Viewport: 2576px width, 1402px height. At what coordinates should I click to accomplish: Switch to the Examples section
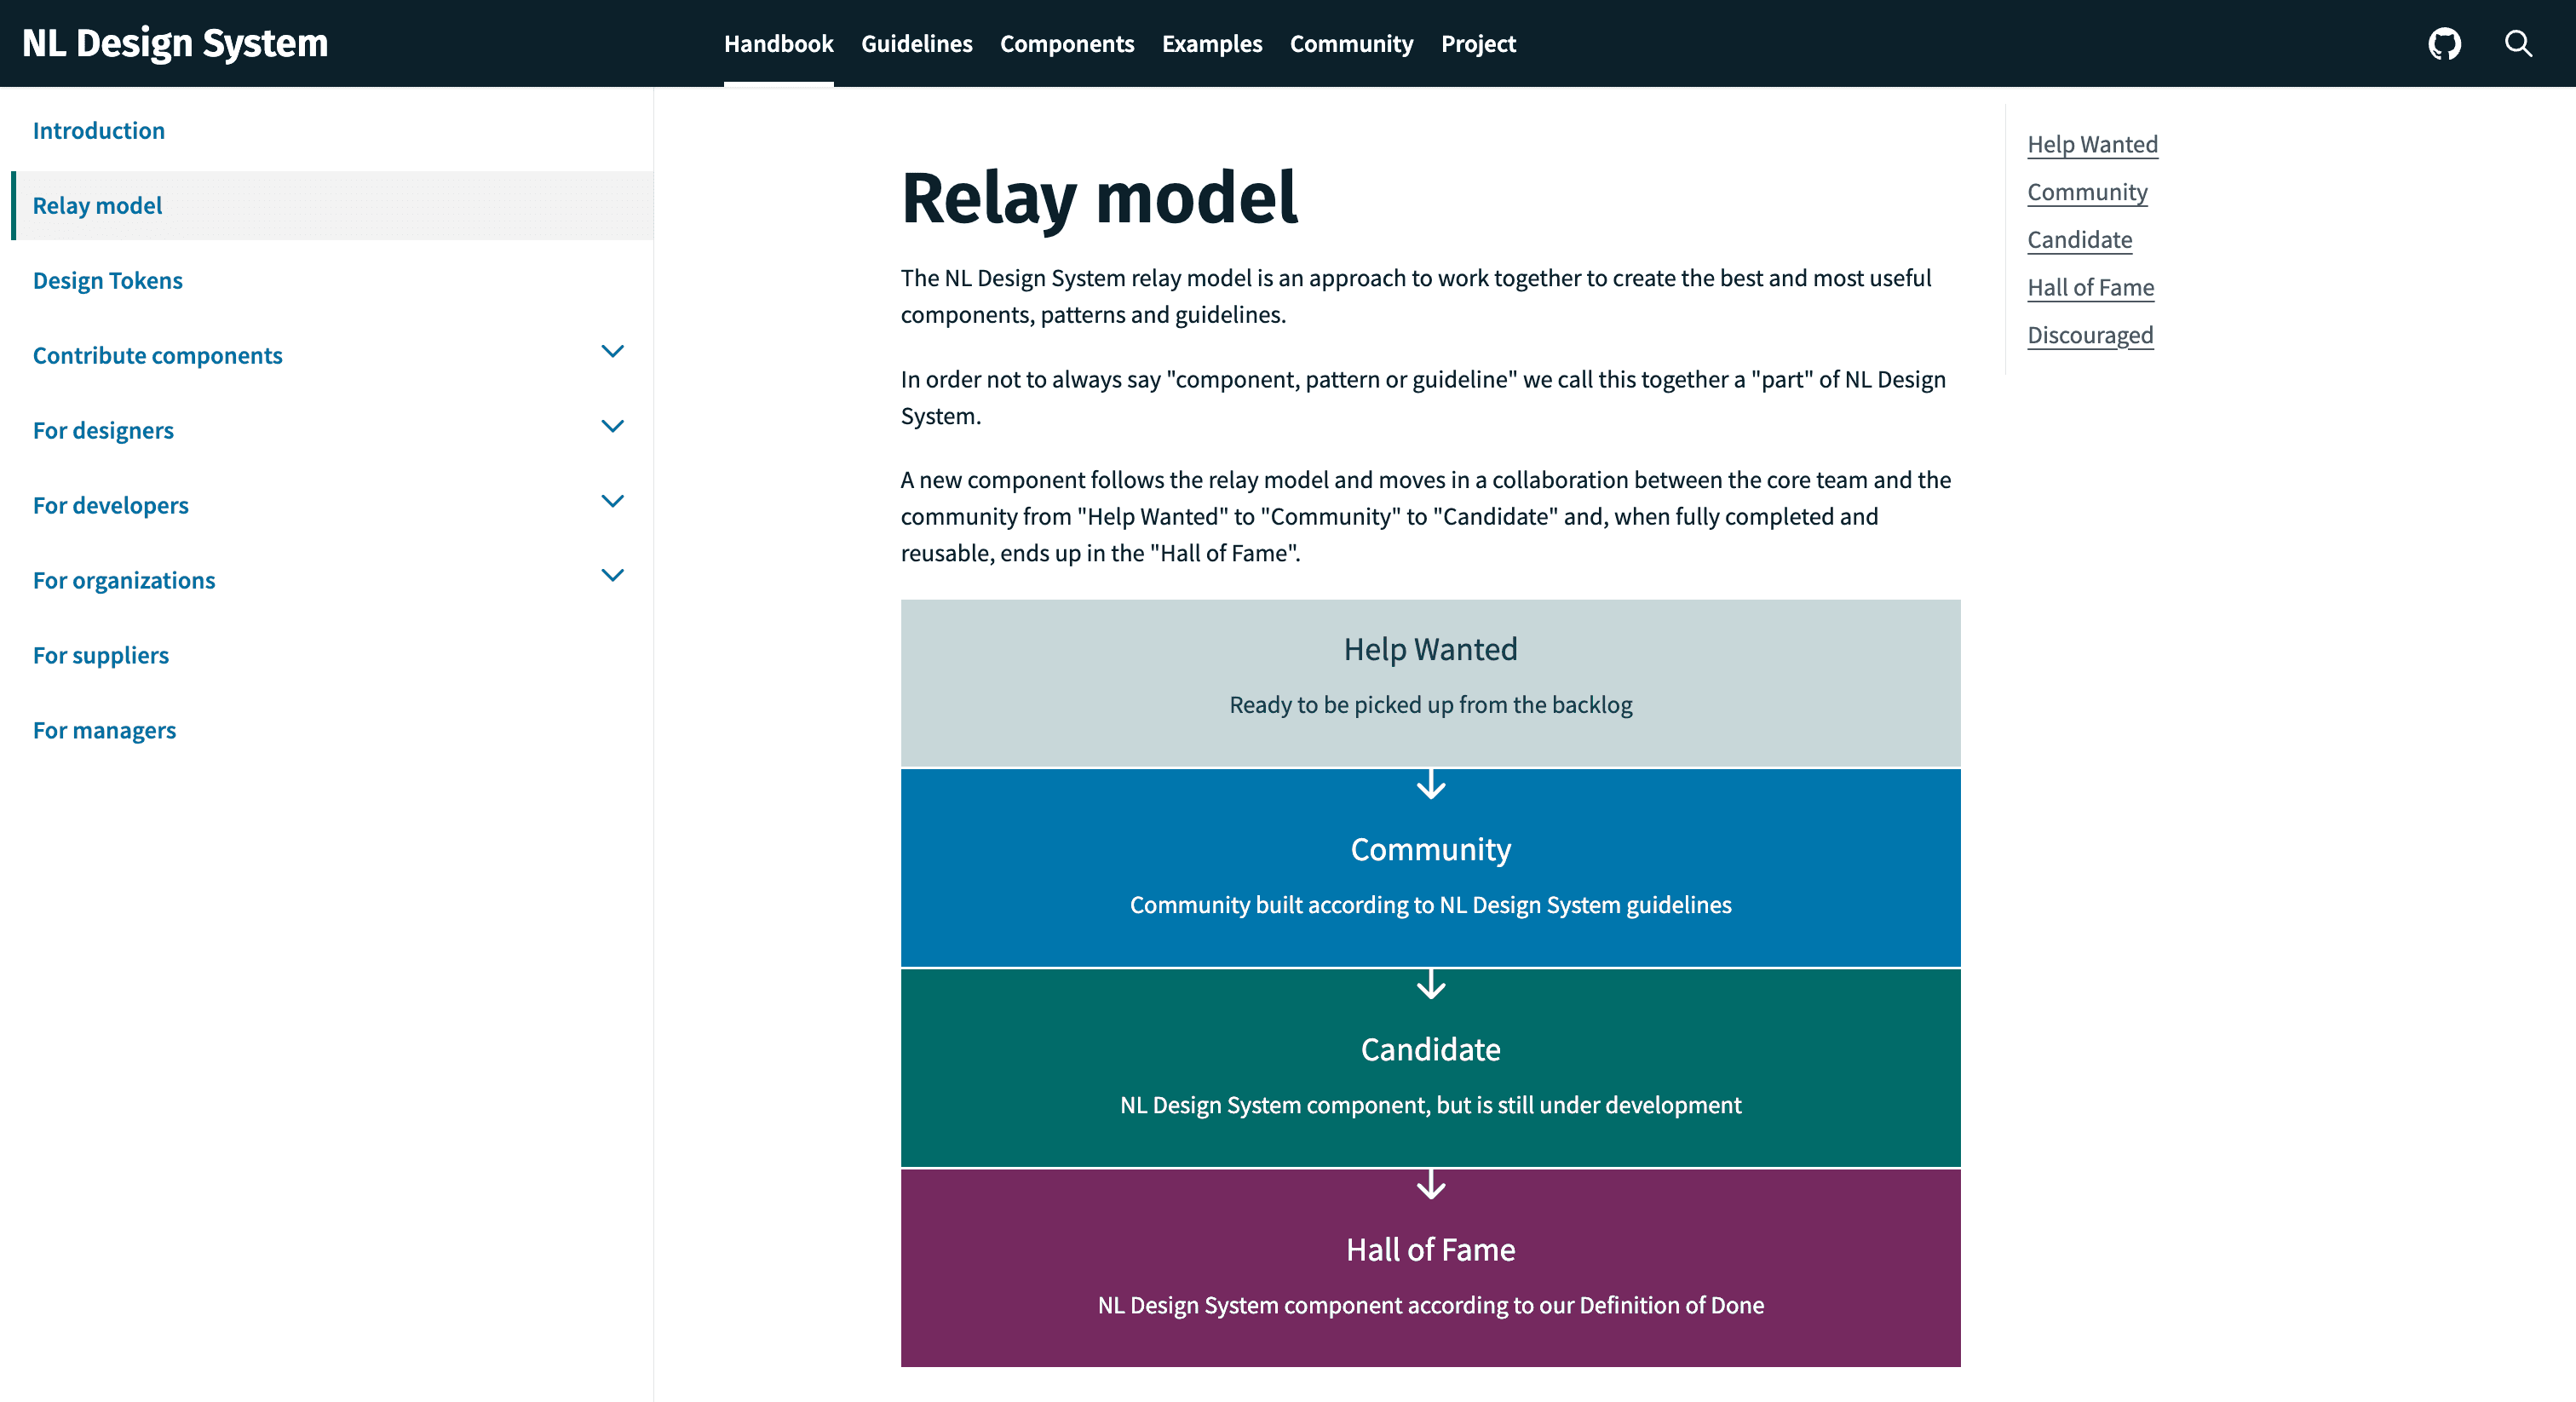1212,44
